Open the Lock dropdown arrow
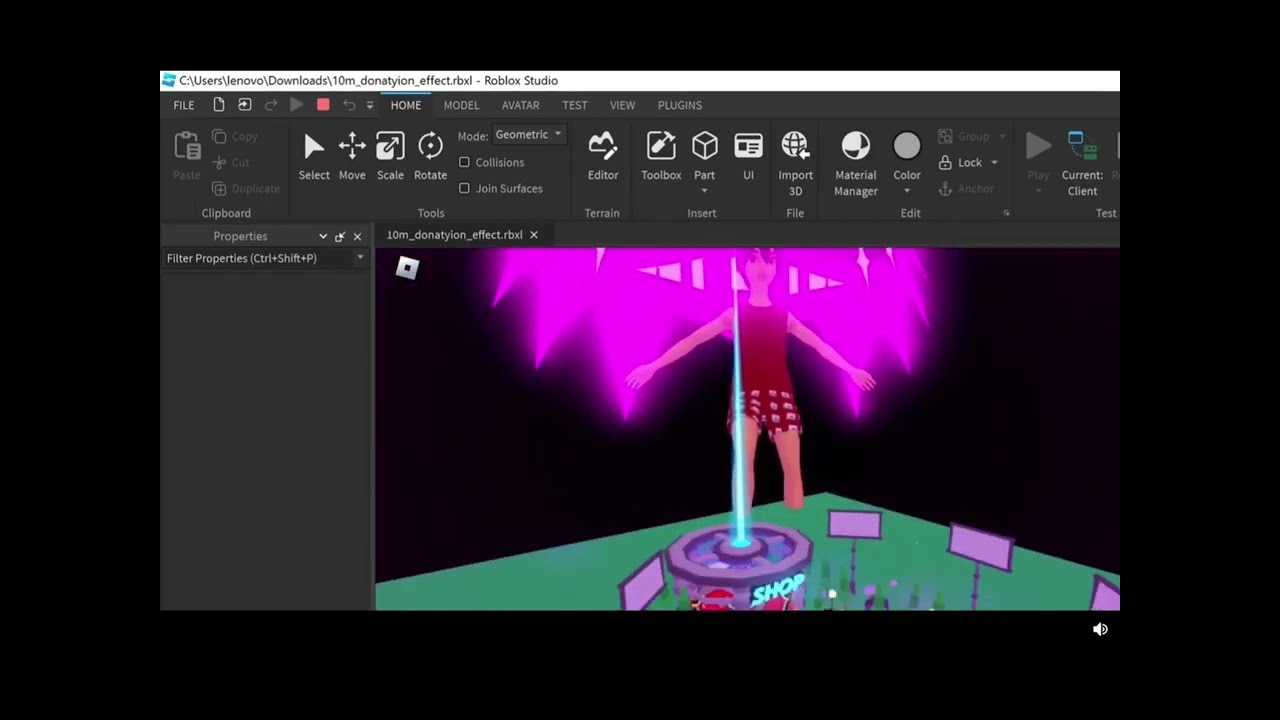Viewport: 1280px width, 720px height. point(994,162)
